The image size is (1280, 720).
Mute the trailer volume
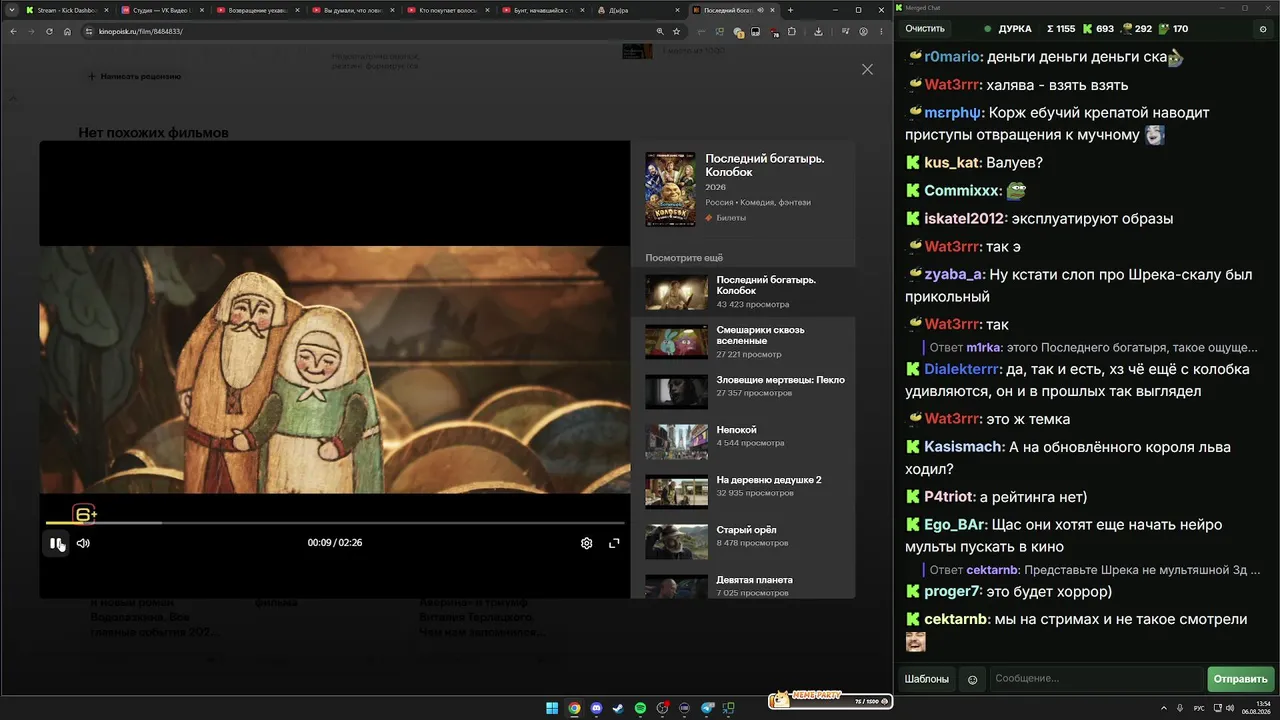click(x=83, y=543)
